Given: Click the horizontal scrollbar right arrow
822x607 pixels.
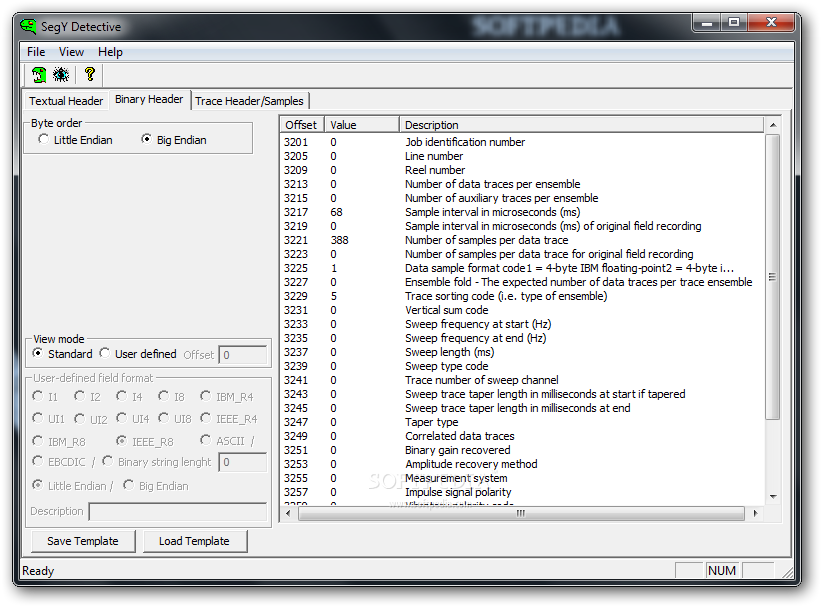Looking at the screenshot, I should pyautogui.click(x=755, y=513).
